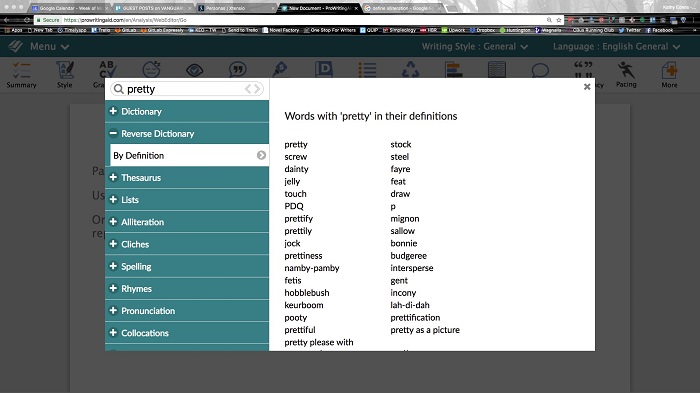
Task: Click the word 'hobblebush' in results
Action: click(x=307, y=293)
